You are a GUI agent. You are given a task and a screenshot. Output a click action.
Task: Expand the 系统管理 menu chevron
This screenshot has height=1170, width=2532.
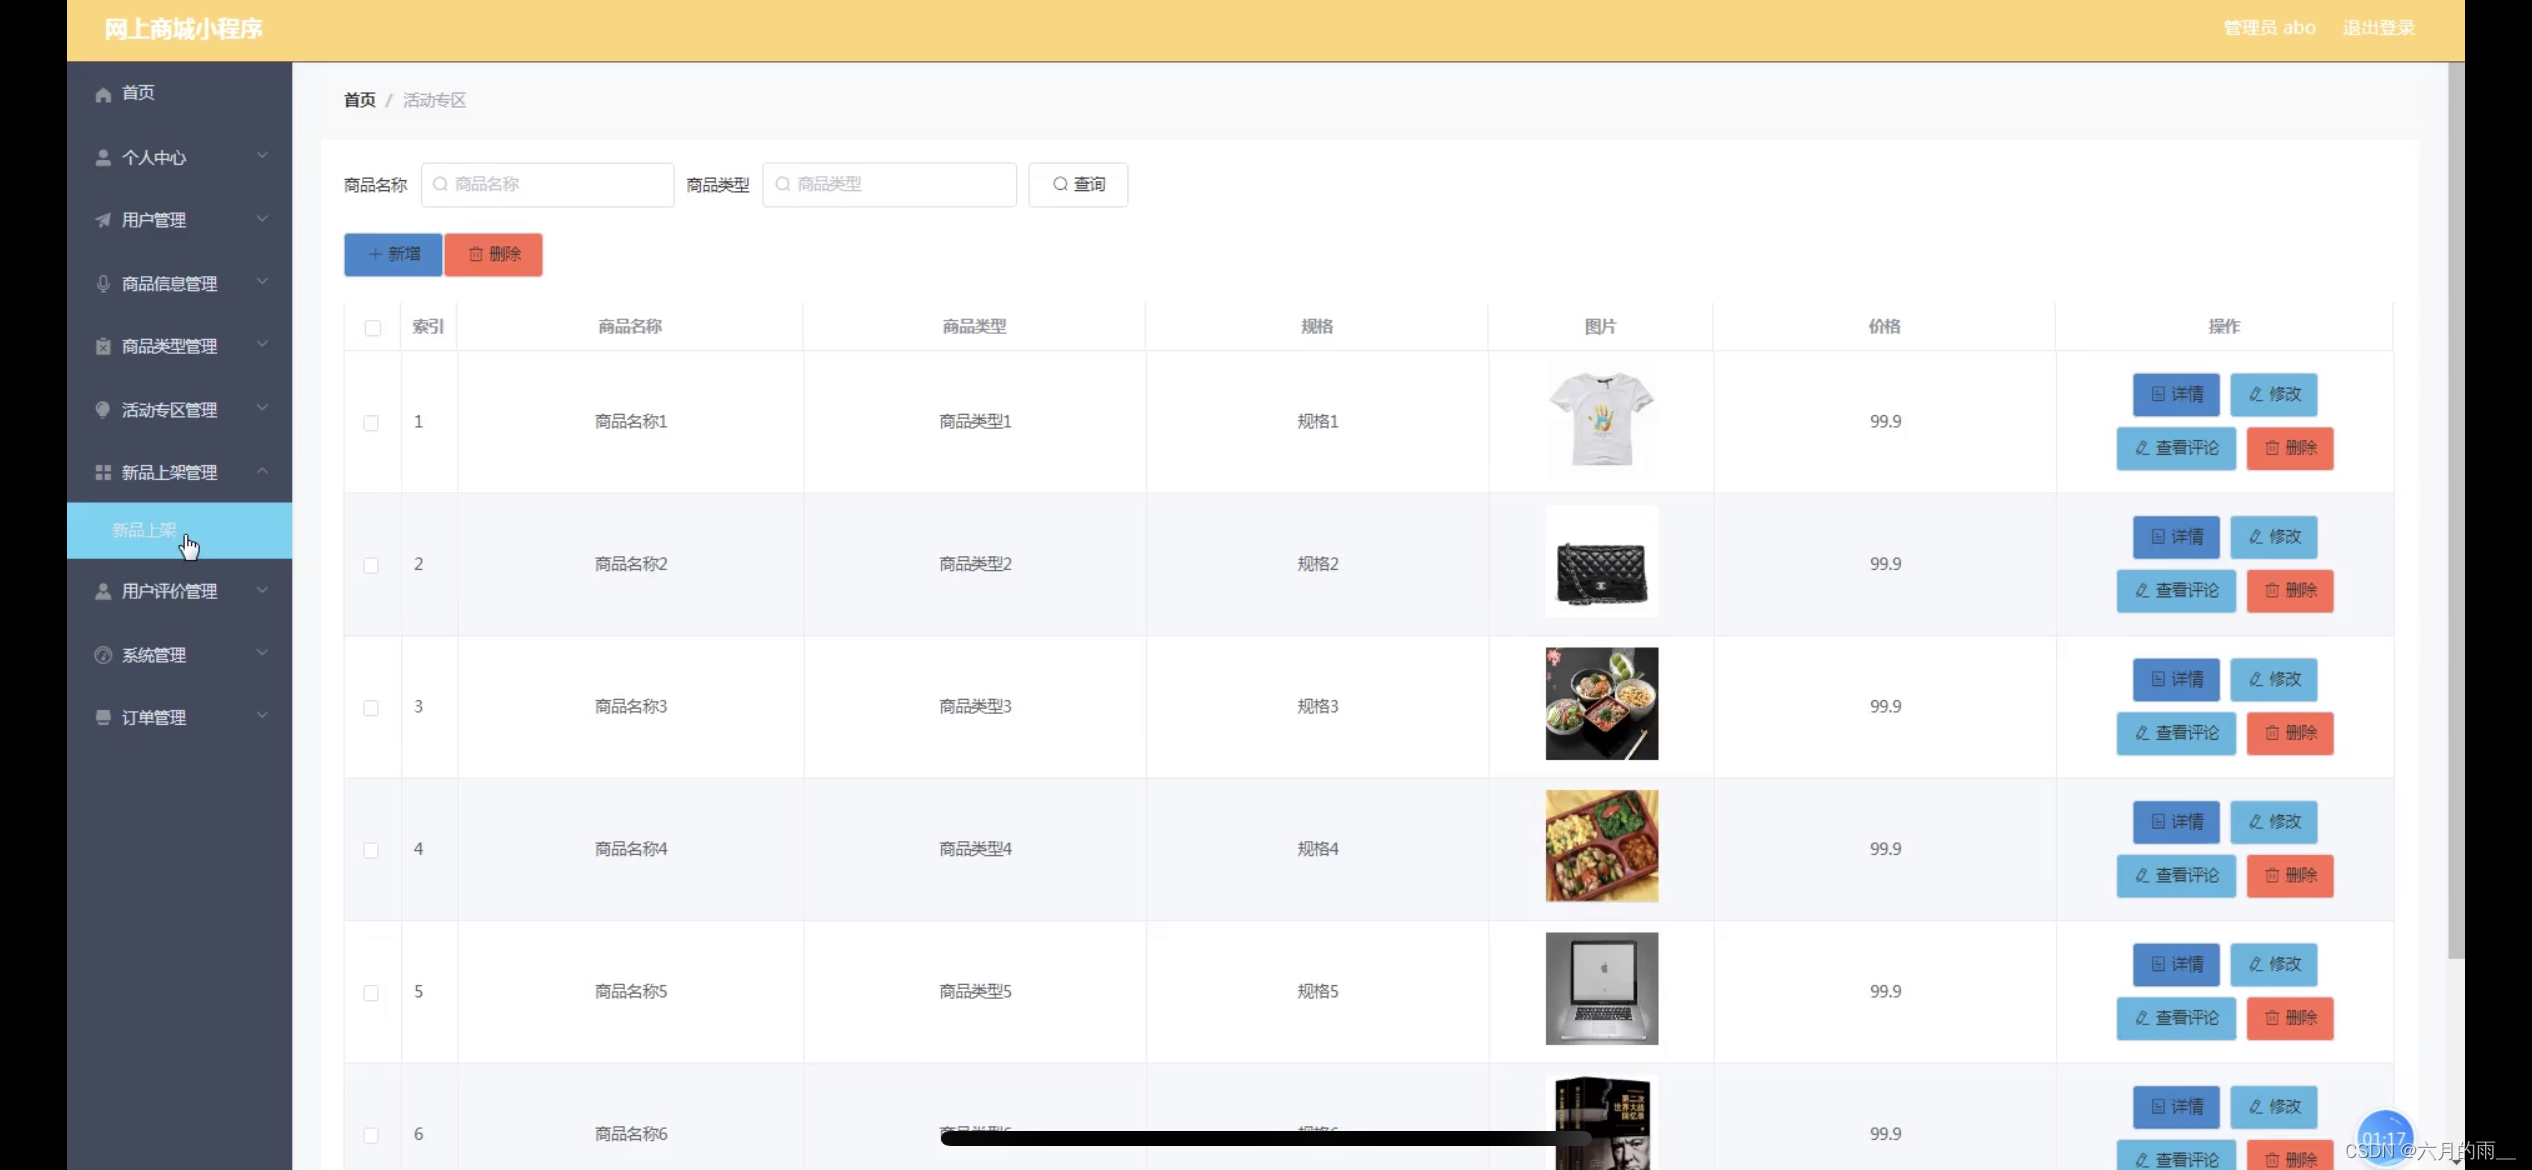262,654
